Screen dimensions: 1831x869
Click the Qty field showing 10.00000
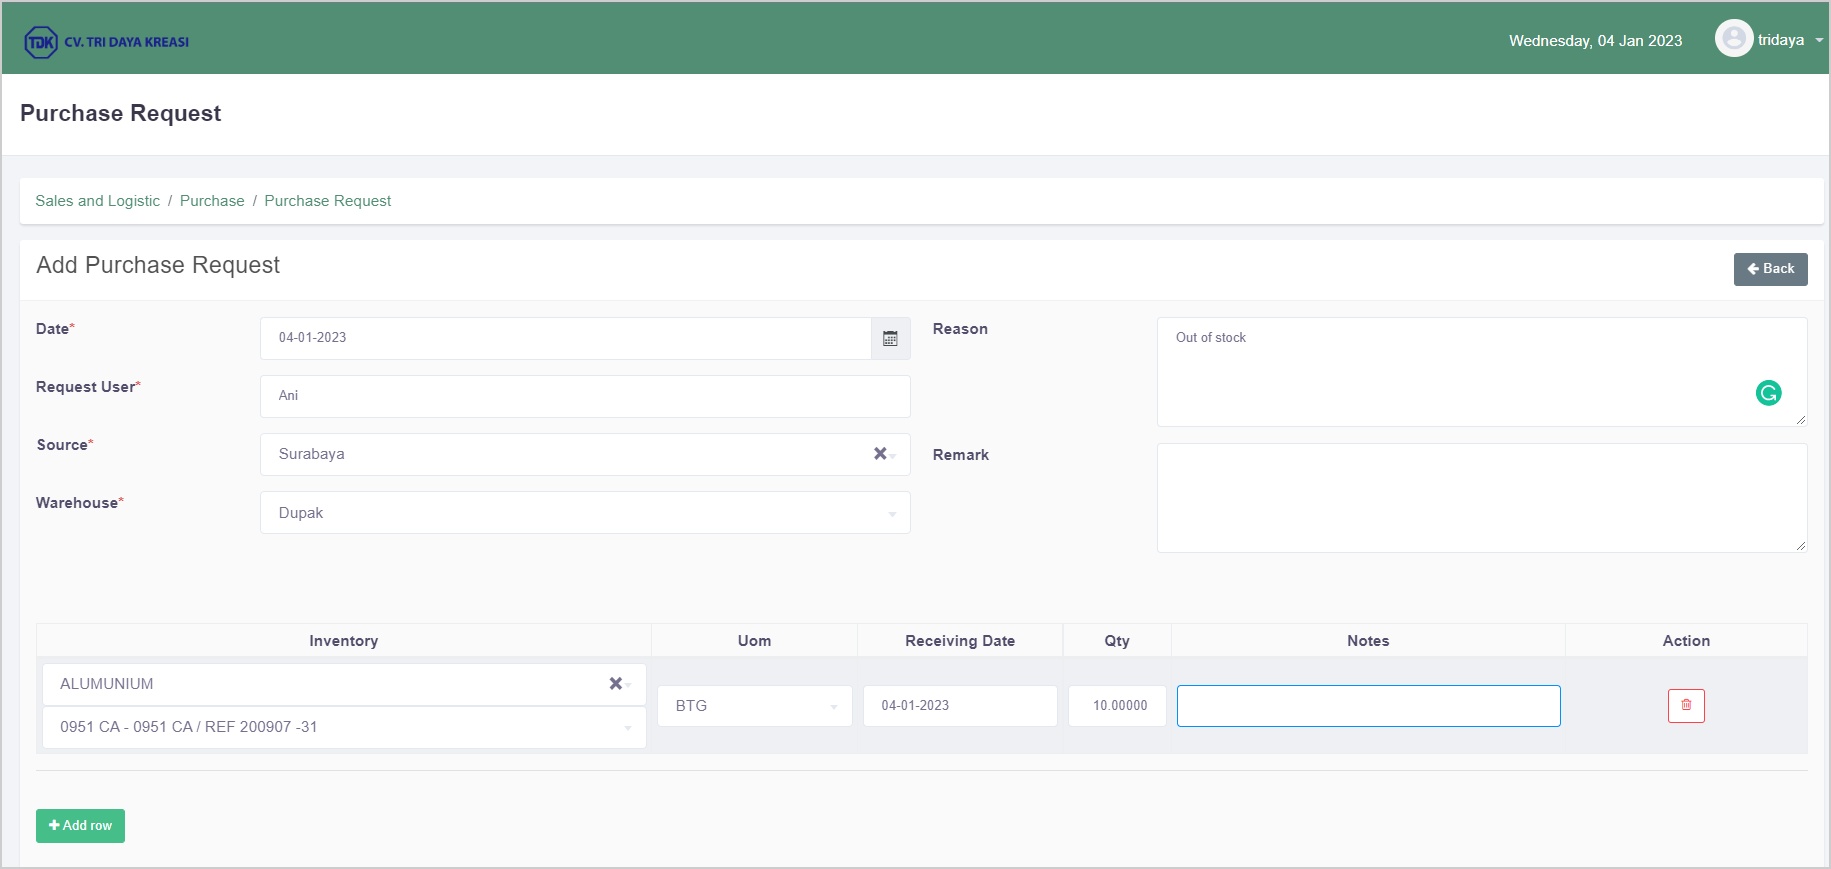(x=1117, y=706)
